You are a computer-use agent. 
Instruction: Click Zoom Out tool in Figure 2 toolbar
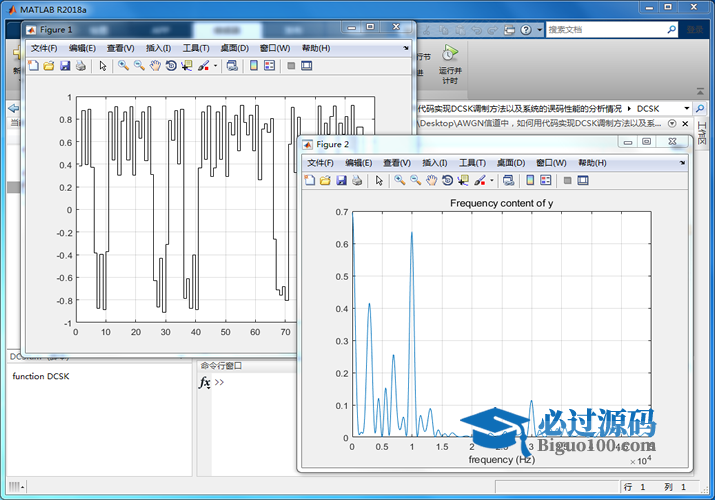coord(415,181)
